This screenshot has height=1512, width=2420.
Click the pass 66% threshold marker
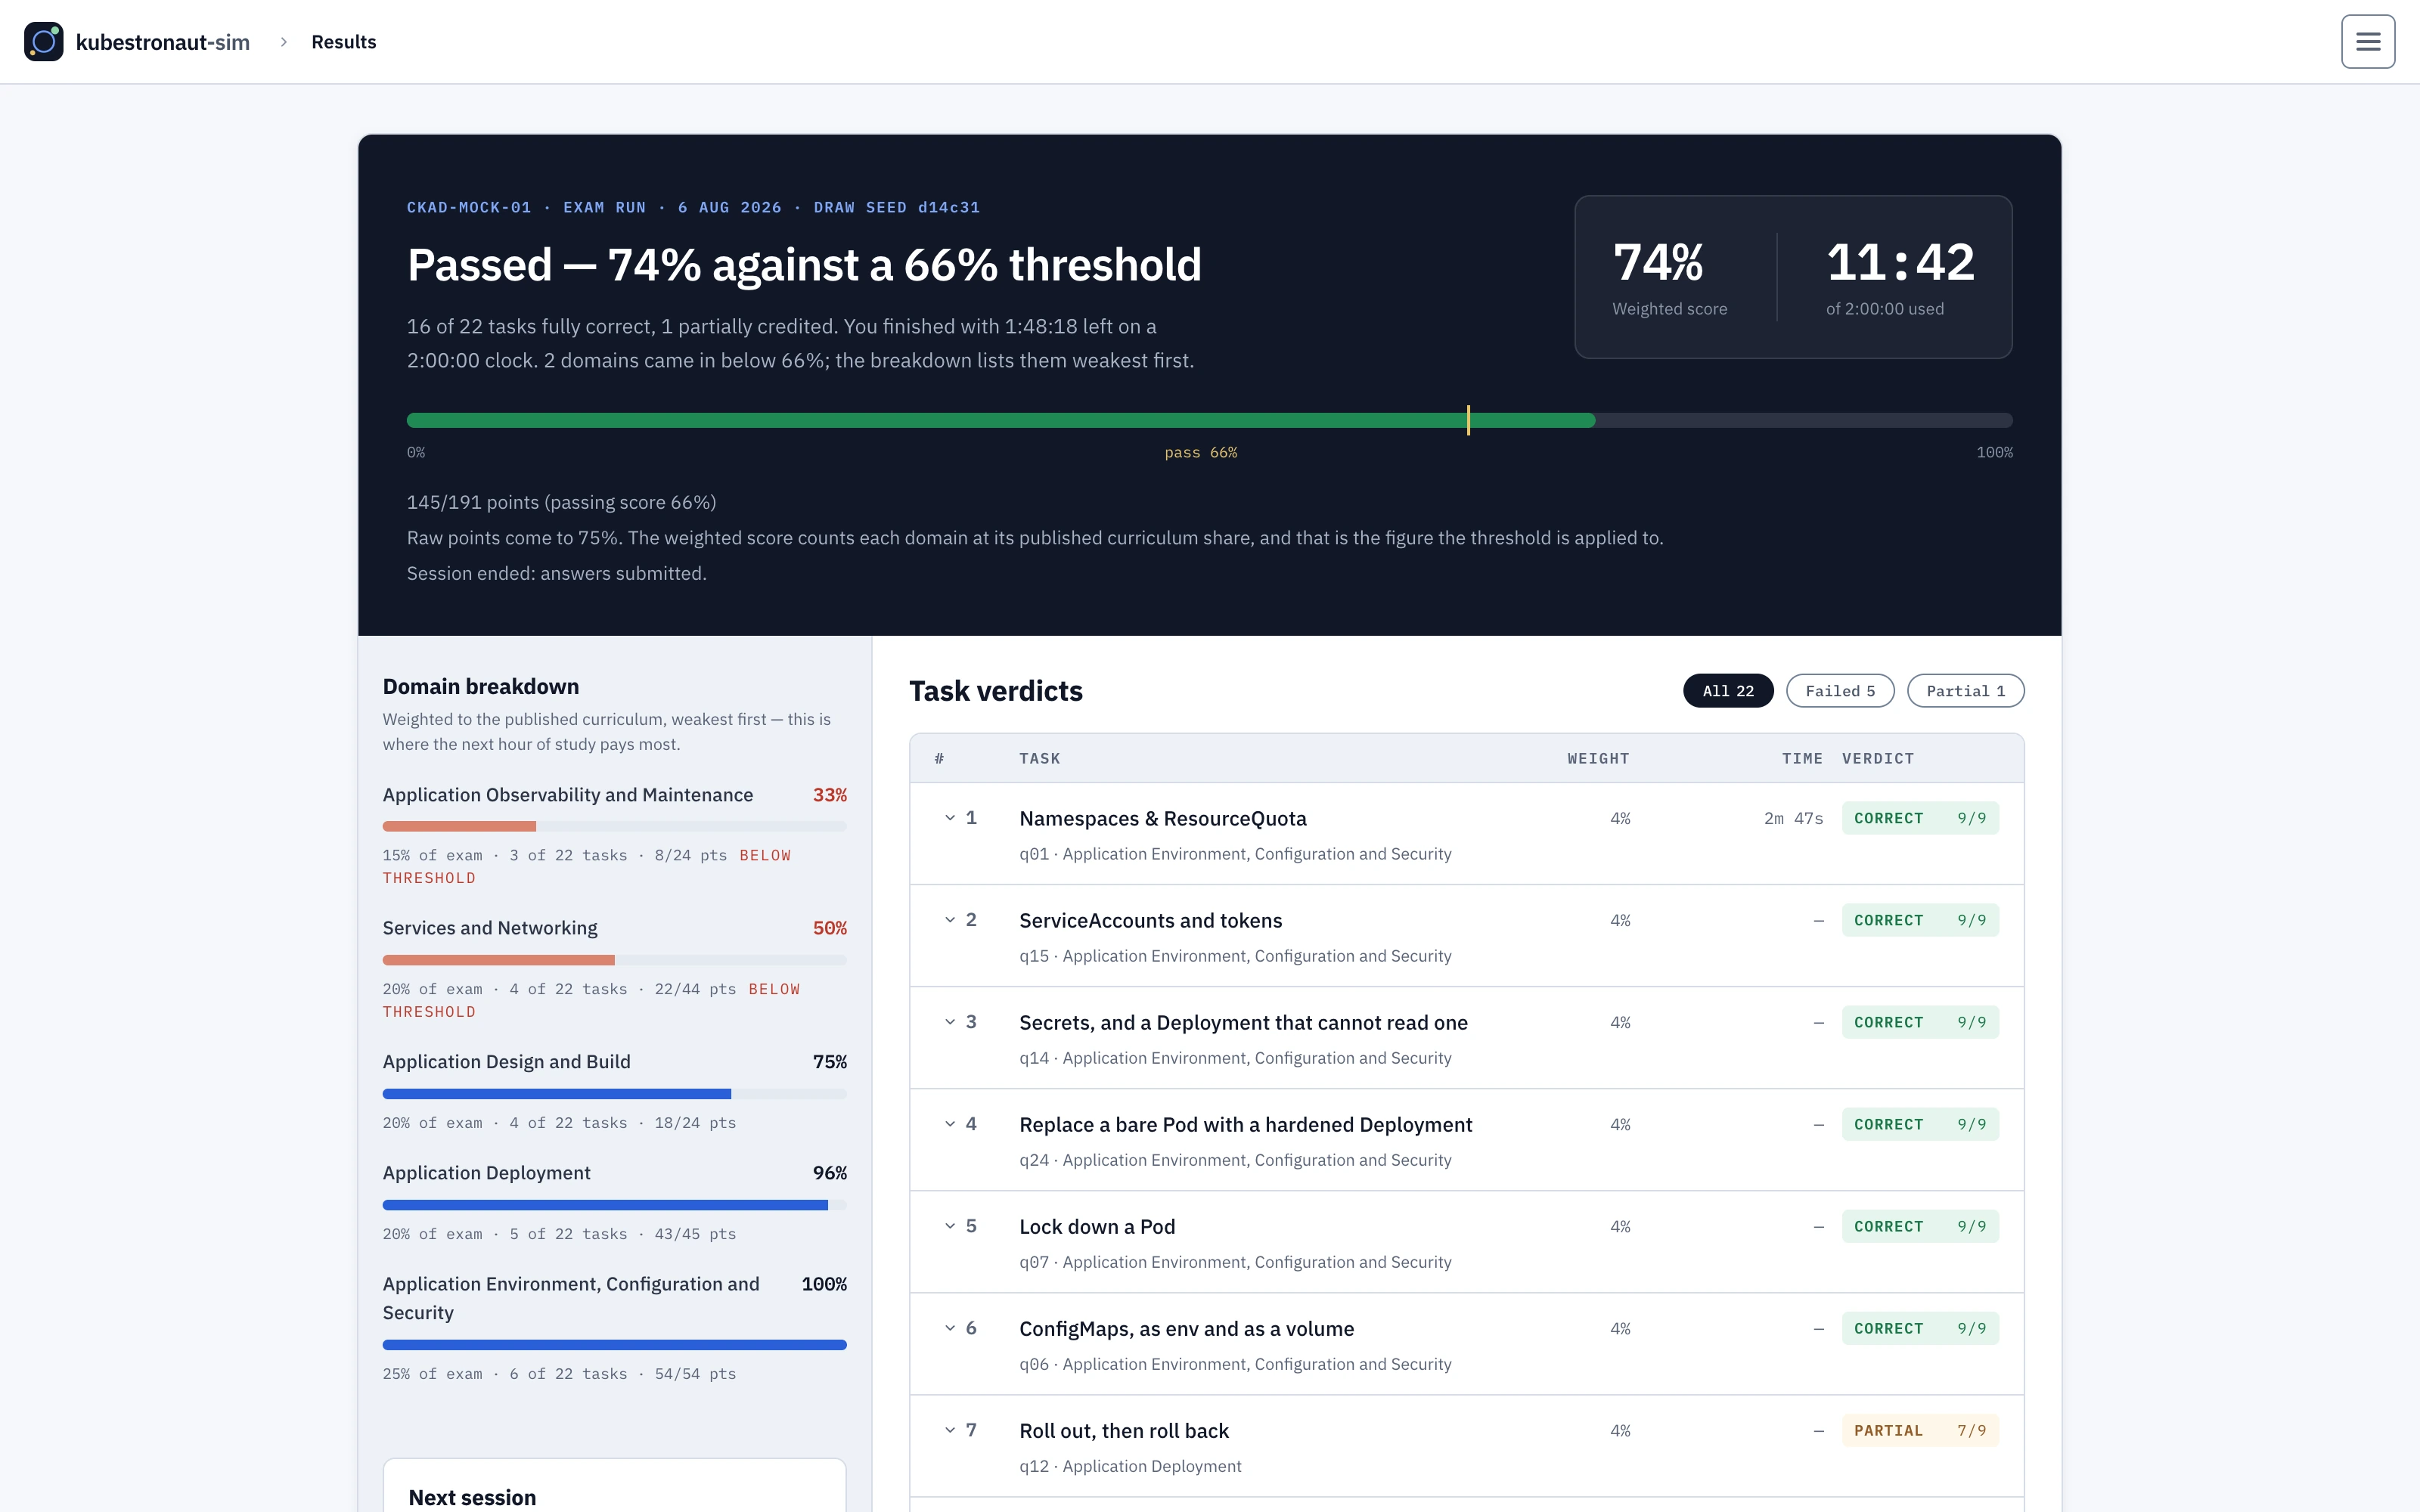click(1468, 420)
